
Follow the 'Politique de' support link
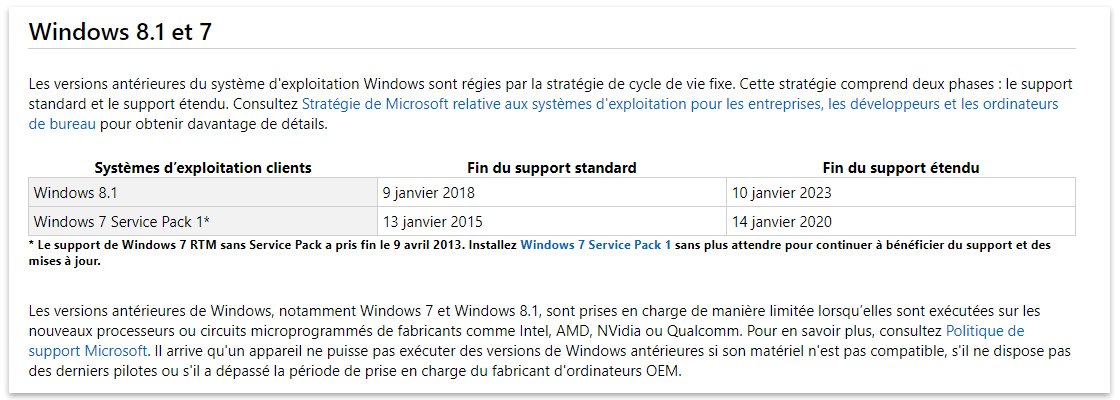click(985, 331)
